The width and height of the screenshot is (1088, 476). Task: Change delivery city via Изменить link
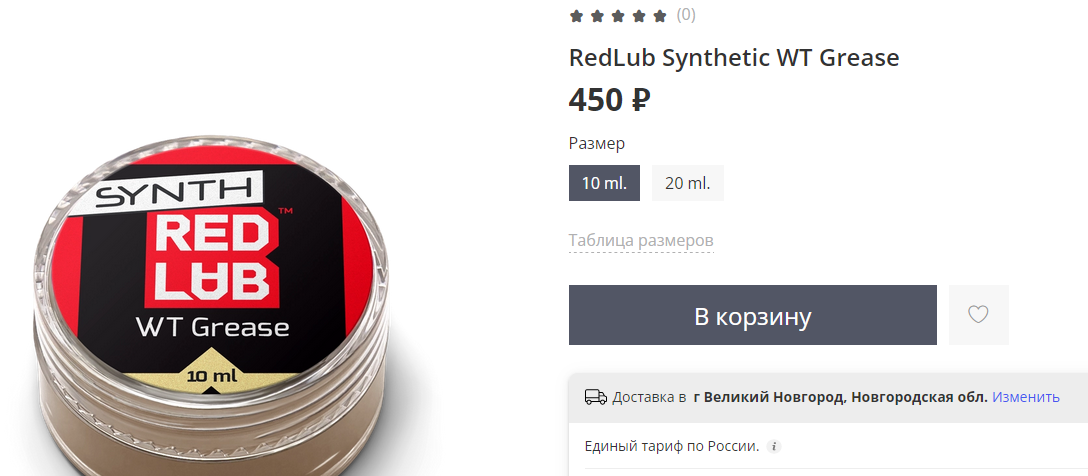pyautogui.click(x=1026, y=397)
